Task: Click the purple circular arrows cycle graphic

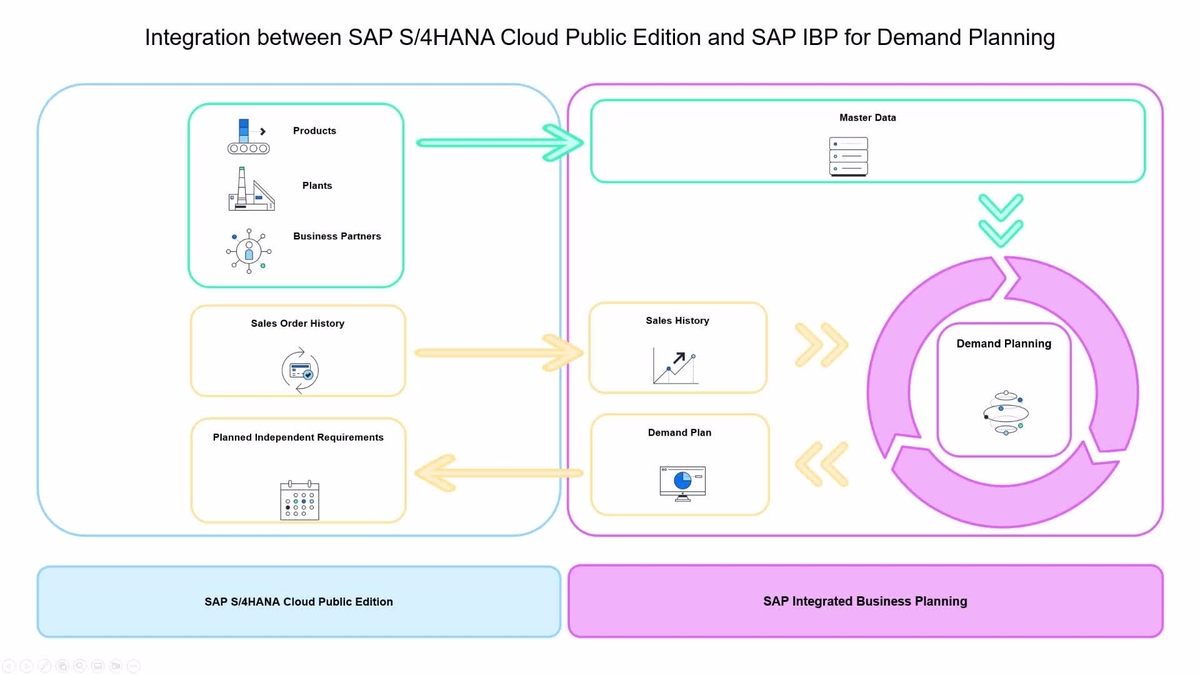Action: 1003,390
